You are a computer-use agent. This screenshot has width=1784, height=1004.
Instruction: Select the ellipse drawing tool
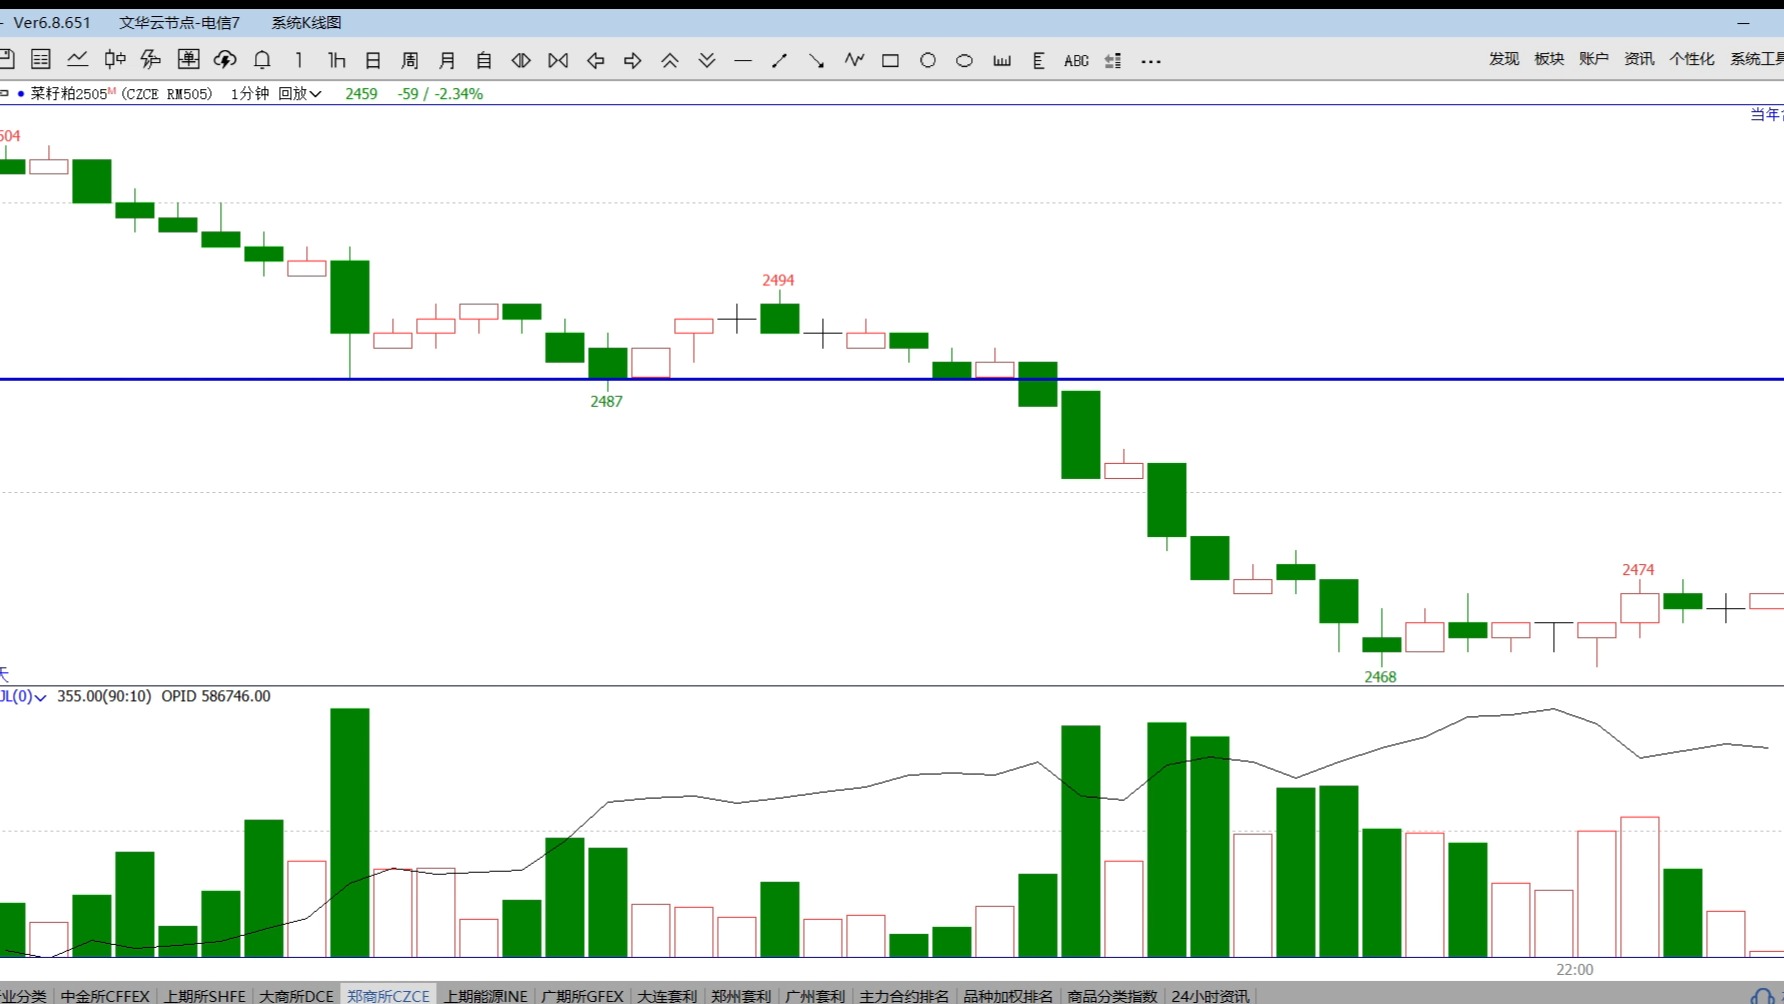pos(964,61)
